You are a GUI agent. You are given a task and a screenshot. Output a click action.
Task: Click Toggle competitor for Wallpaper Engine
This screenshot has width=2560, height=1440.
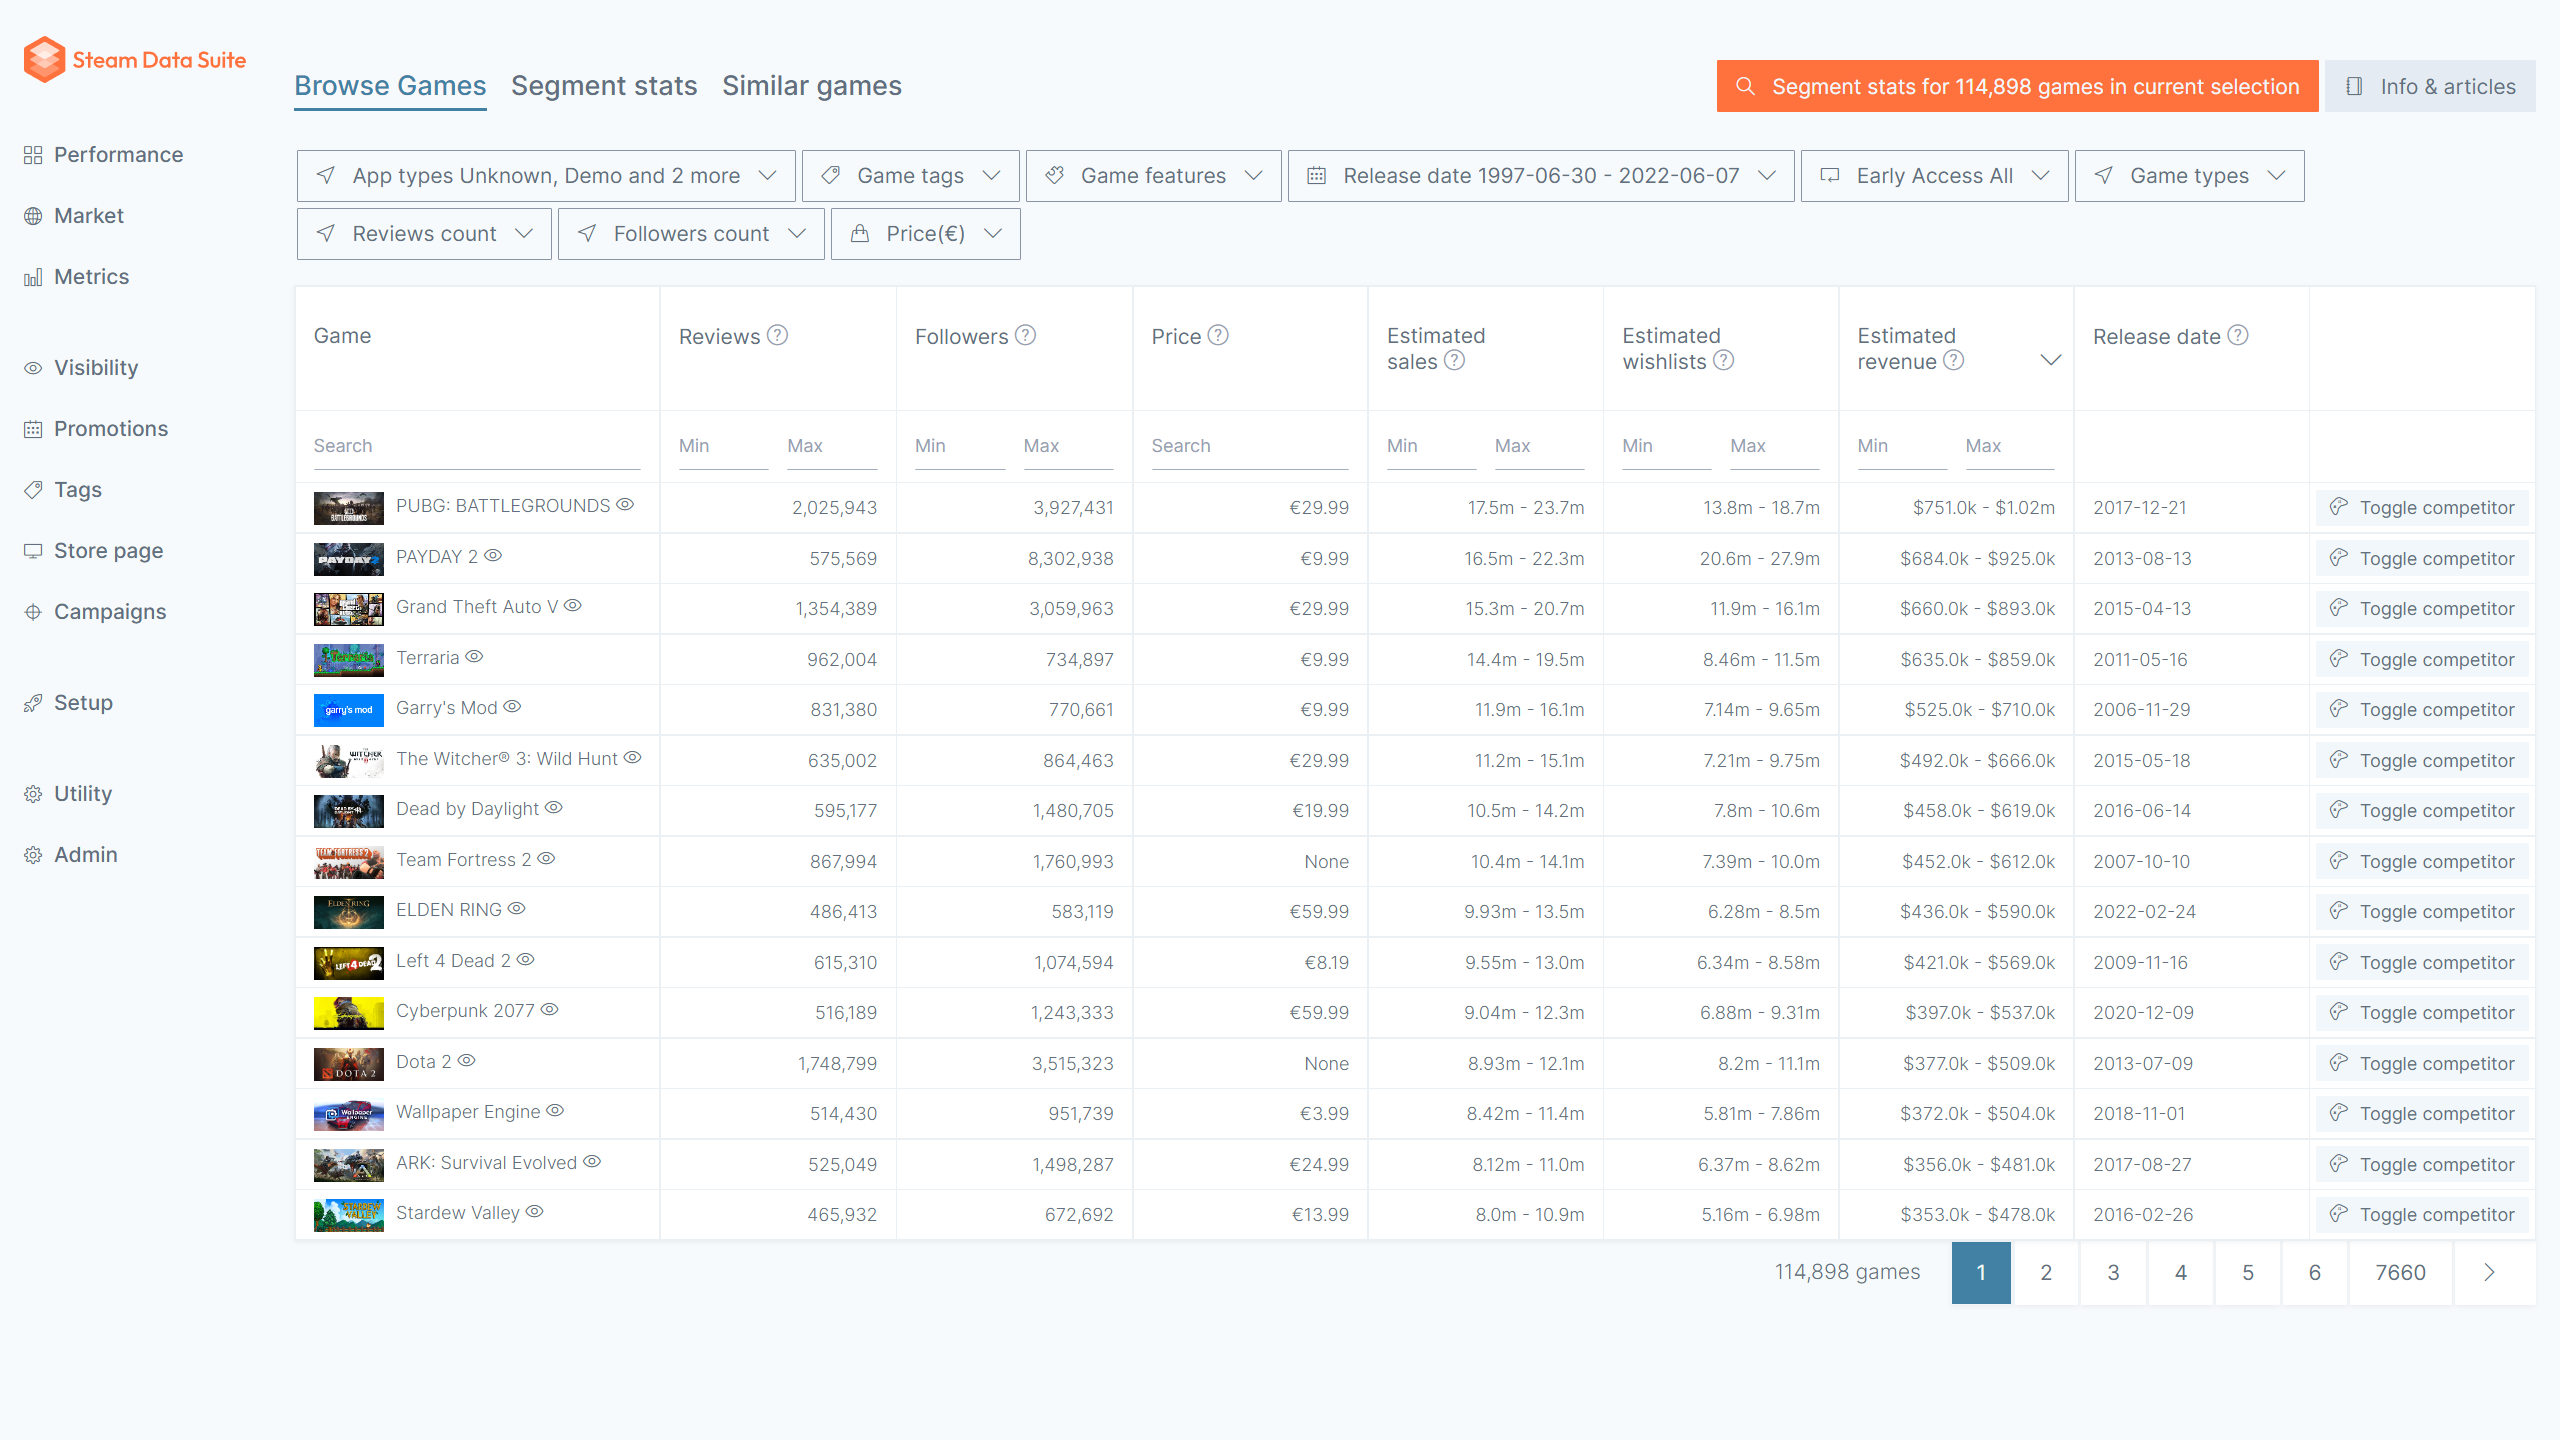click(x=2422, y=1113)
